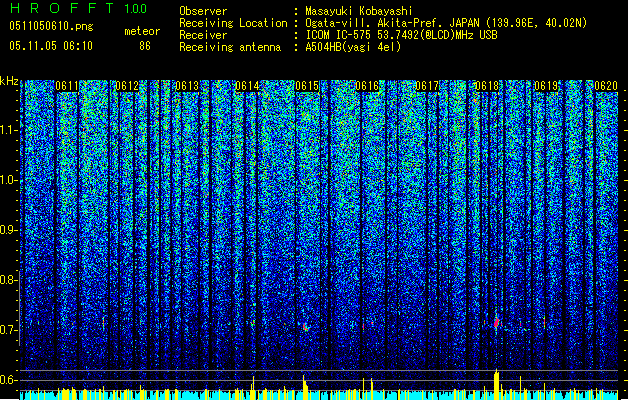This screenshot has height=400, width=629.
Task: Click the 0.8 kHz axis label
Action: (9, 280)
